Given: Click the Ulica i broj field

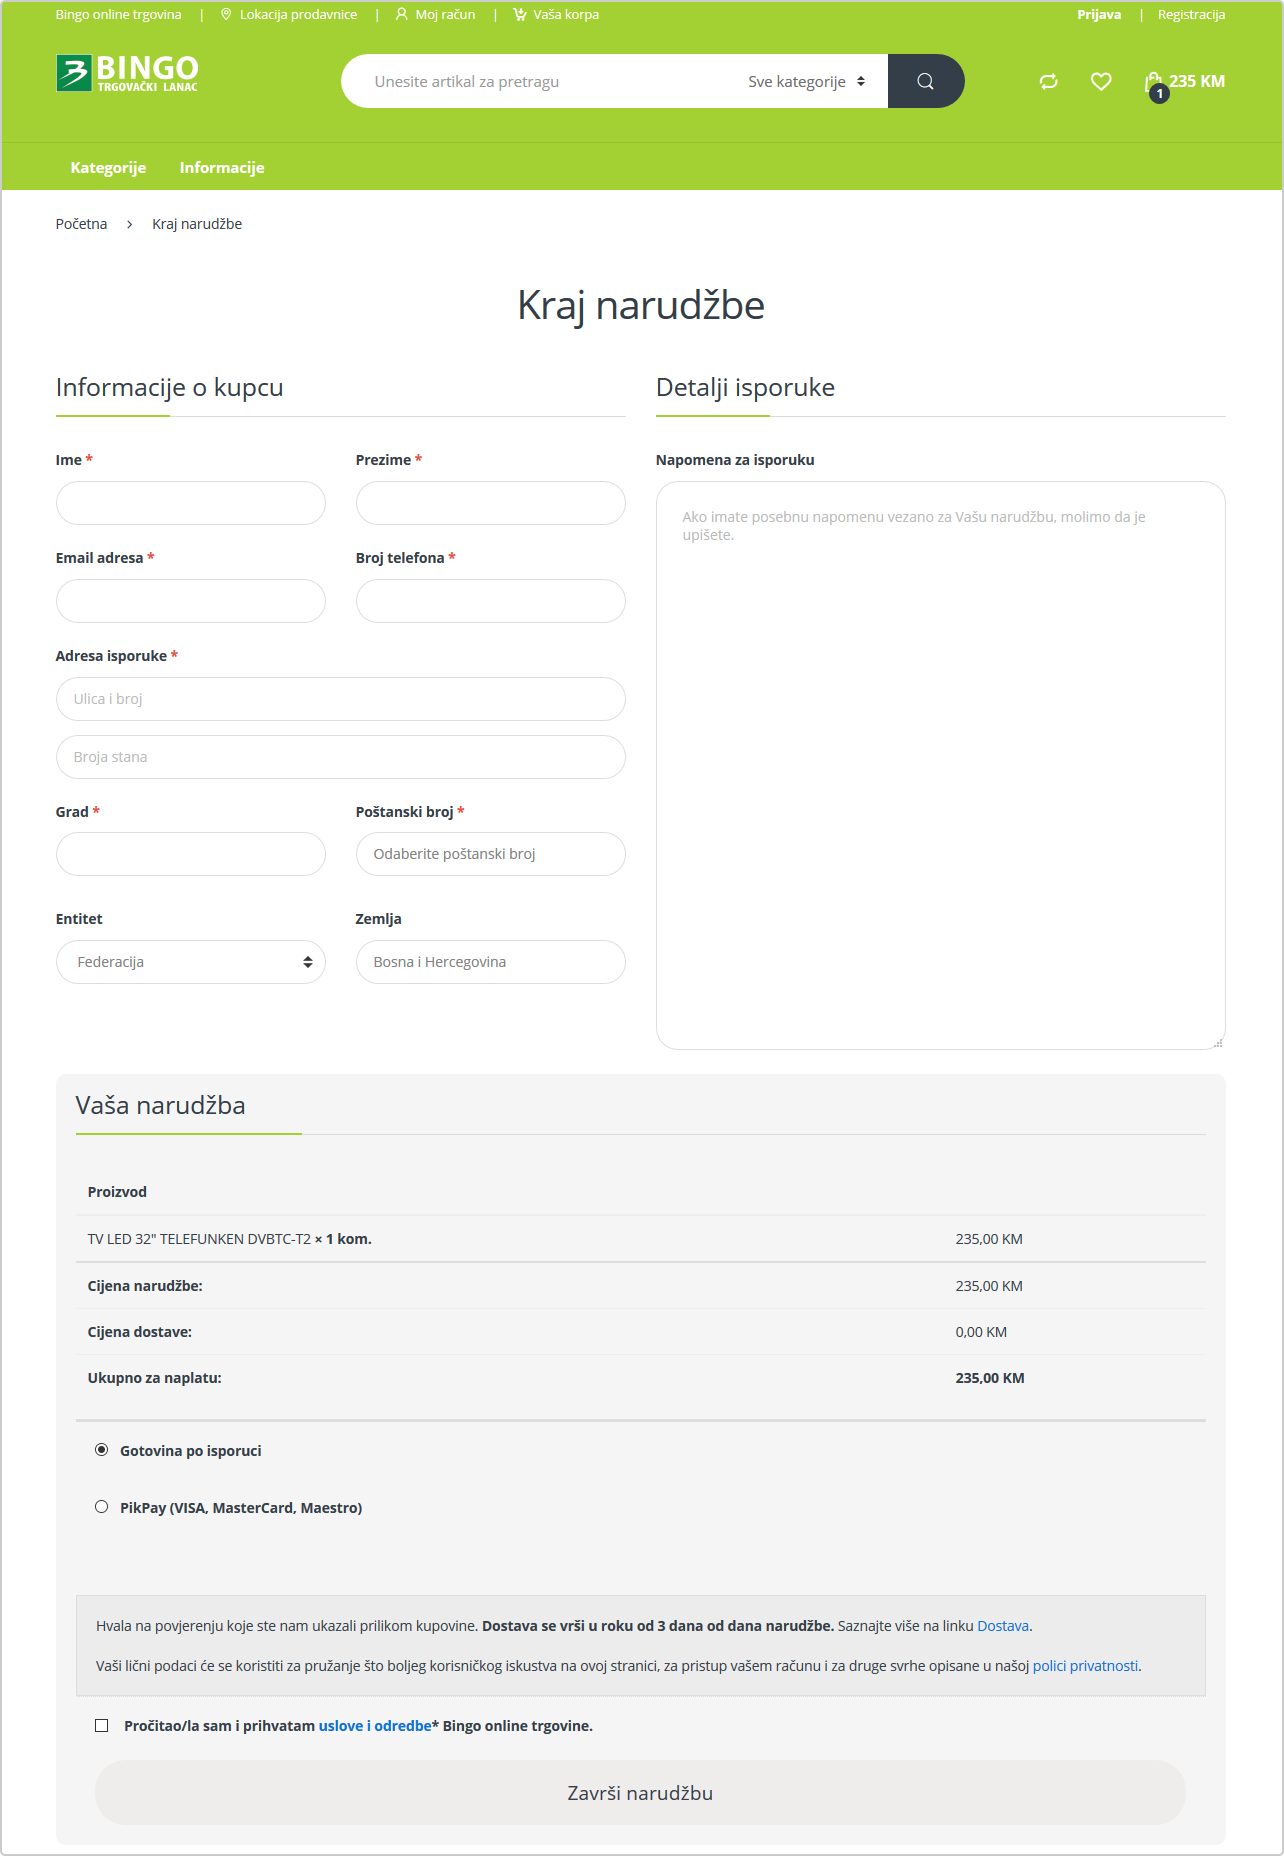Looking at the screenshot, I should (x=341, y=699).
